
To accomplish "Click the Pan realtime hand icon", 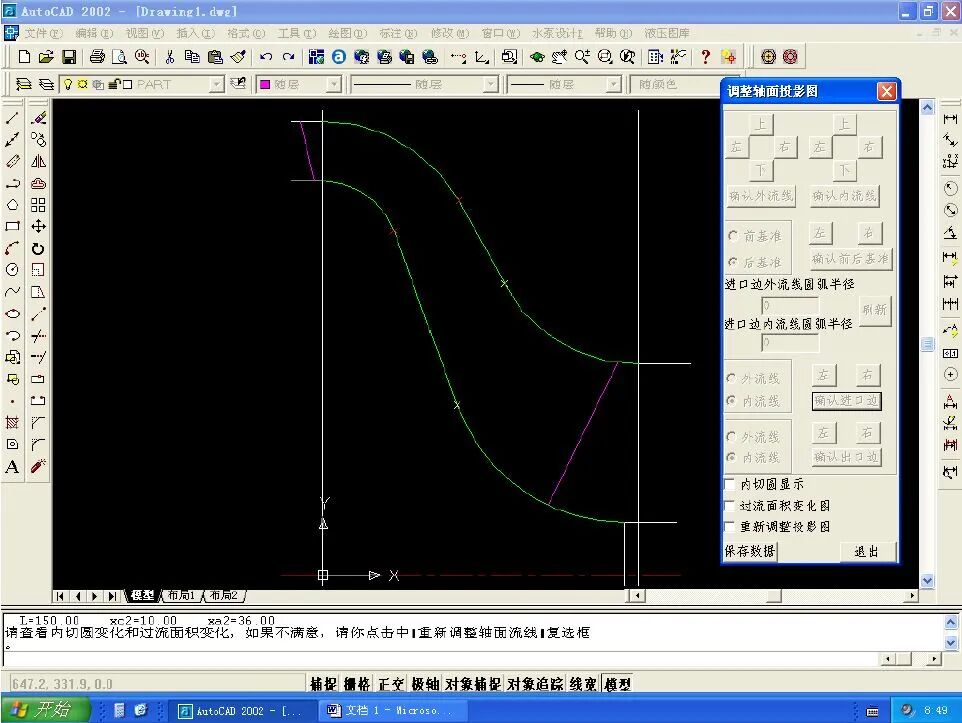I will 559,57.
